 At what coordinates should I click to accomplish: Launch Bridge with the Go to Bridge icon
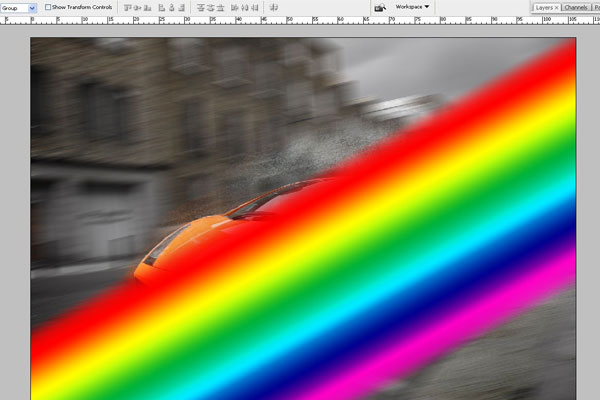(x=380, y=8)
